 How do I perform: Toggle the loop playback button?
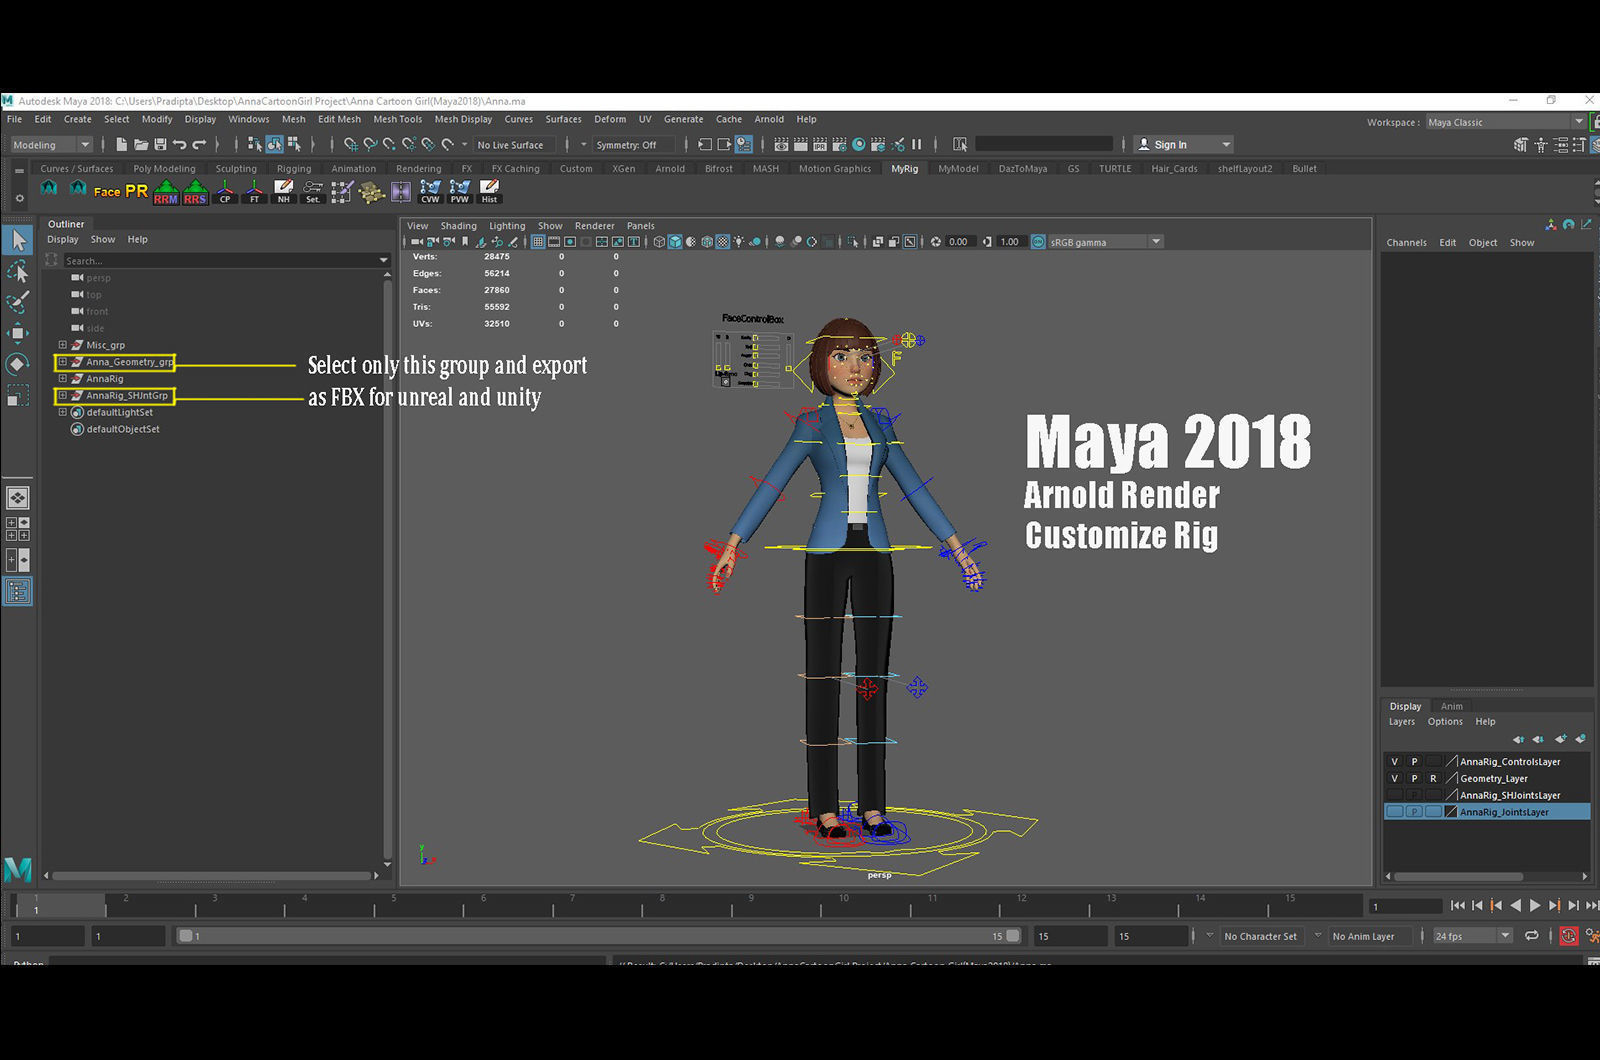1532,936
